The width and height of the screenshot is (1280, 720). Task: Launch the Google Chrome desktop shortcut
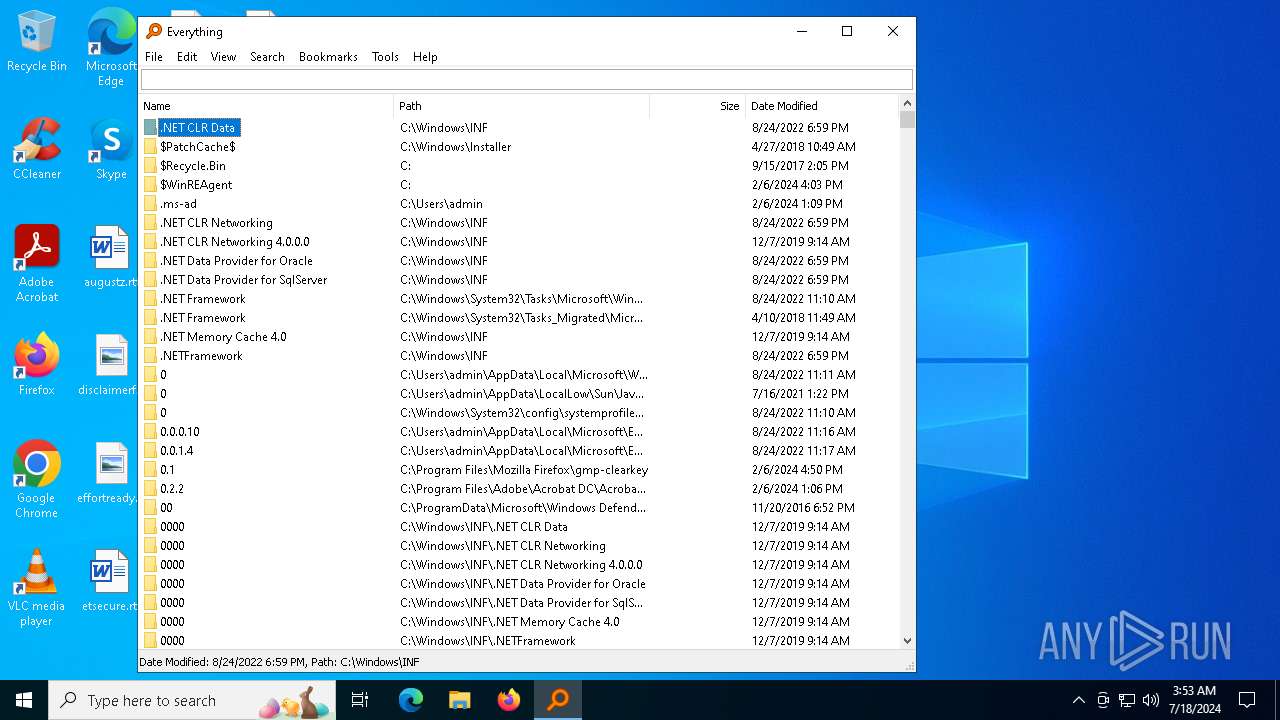click(36, 479)
